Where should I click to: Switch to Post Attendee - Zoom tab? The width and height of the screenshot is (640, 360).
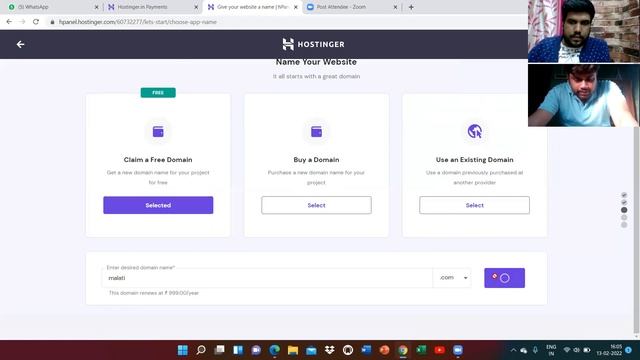point(352,7)
